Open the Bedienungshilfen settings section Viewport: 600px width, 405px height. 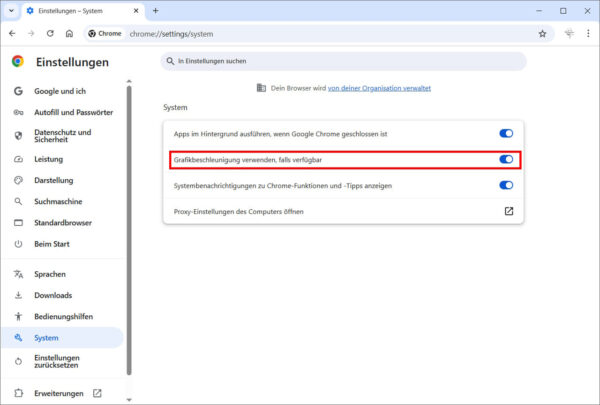pos(63,317)
